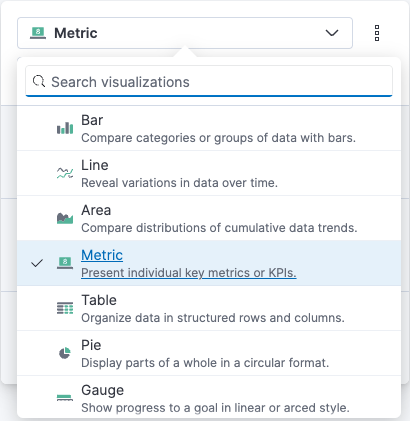Choose the Table visualization option

tap(209, 308)
